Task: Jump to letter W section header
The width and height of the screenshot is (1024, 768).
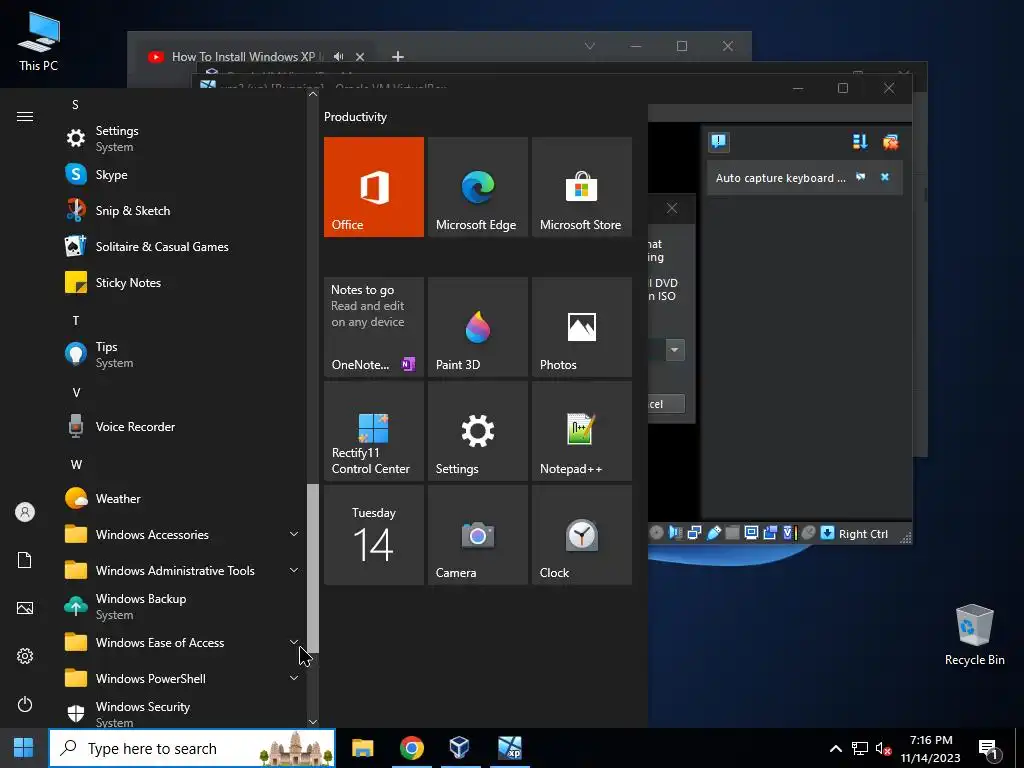Action: coord(76,464)
